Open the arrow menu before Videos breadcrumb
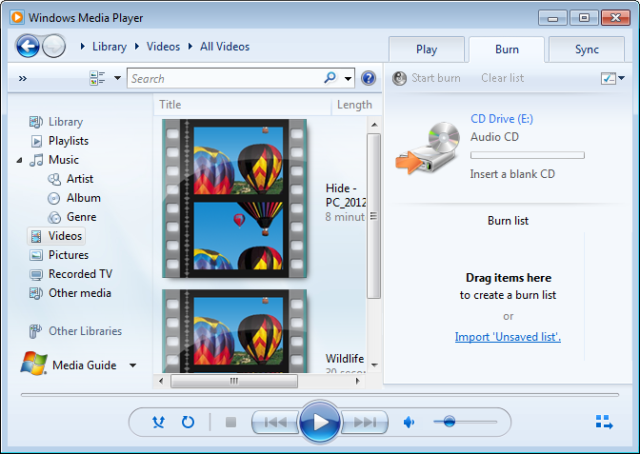This screenshot has height=454, width=640. 137,47
